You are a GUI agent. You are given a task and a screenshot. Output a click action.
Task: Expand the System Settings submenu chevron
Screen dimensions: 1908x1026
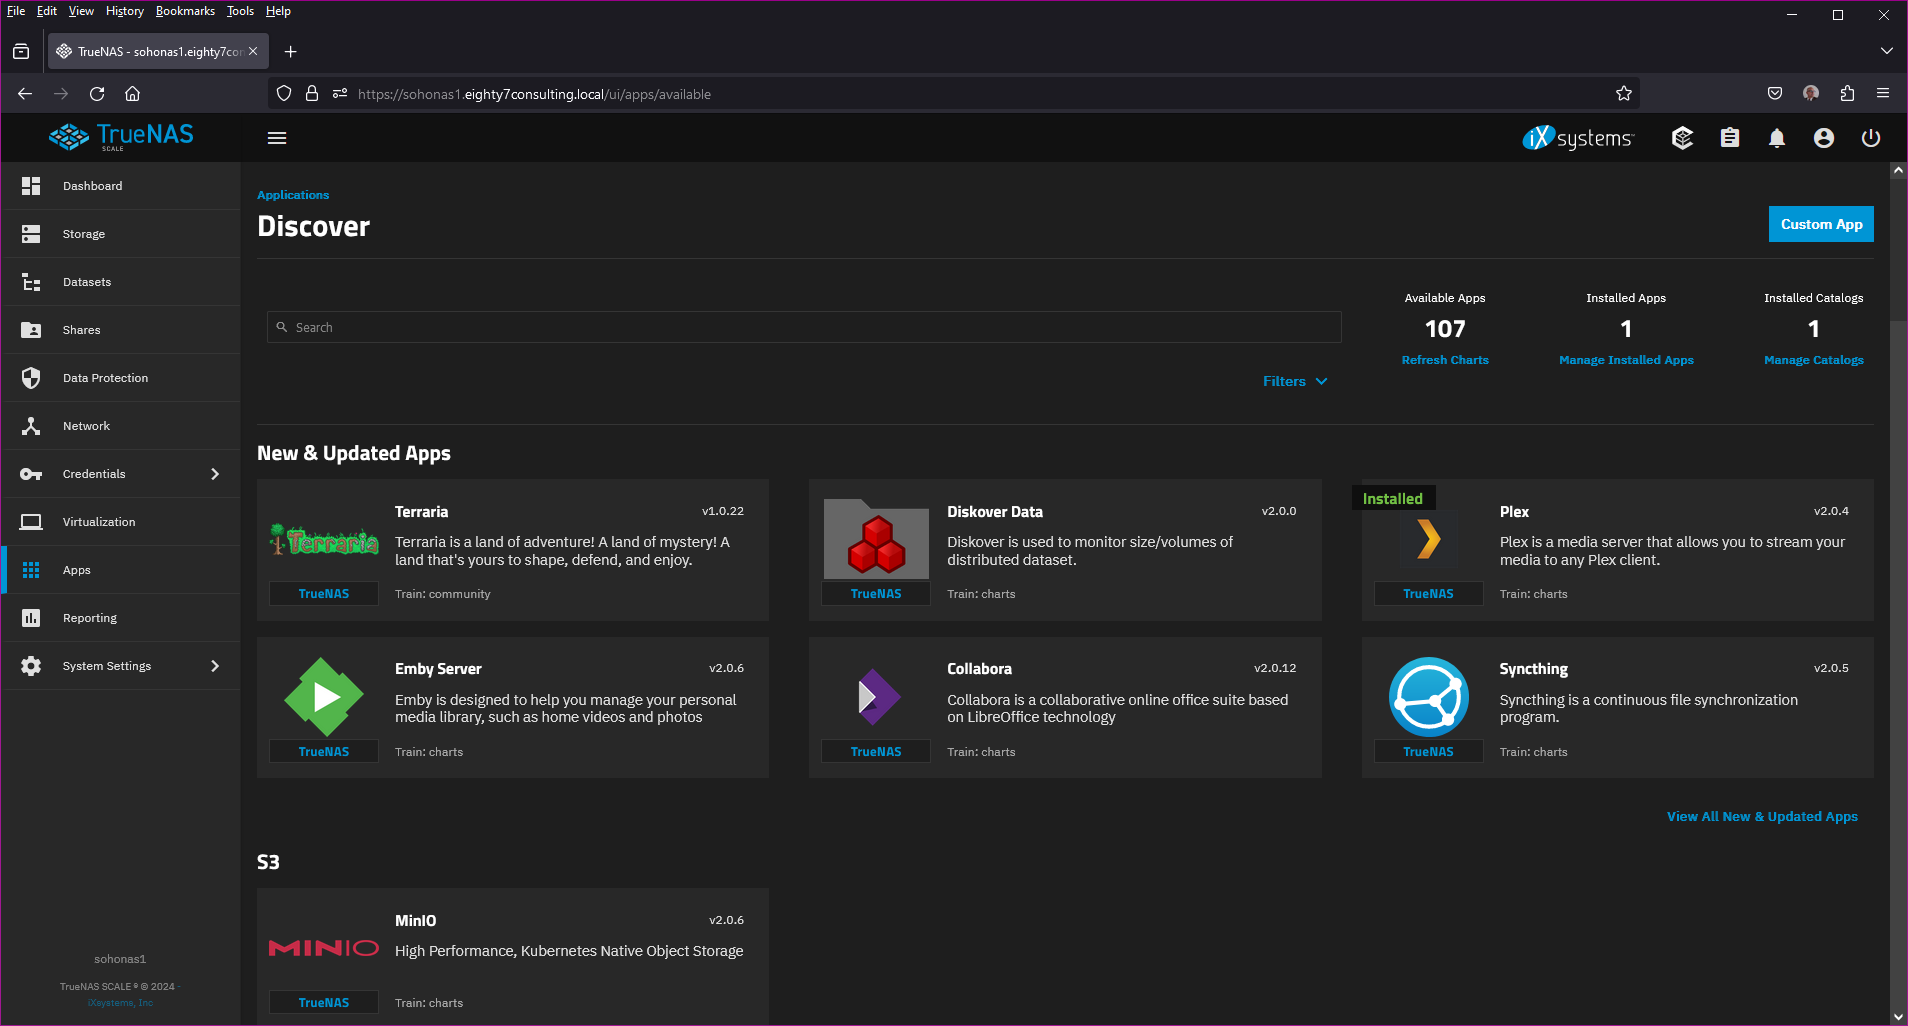point(215,666)
